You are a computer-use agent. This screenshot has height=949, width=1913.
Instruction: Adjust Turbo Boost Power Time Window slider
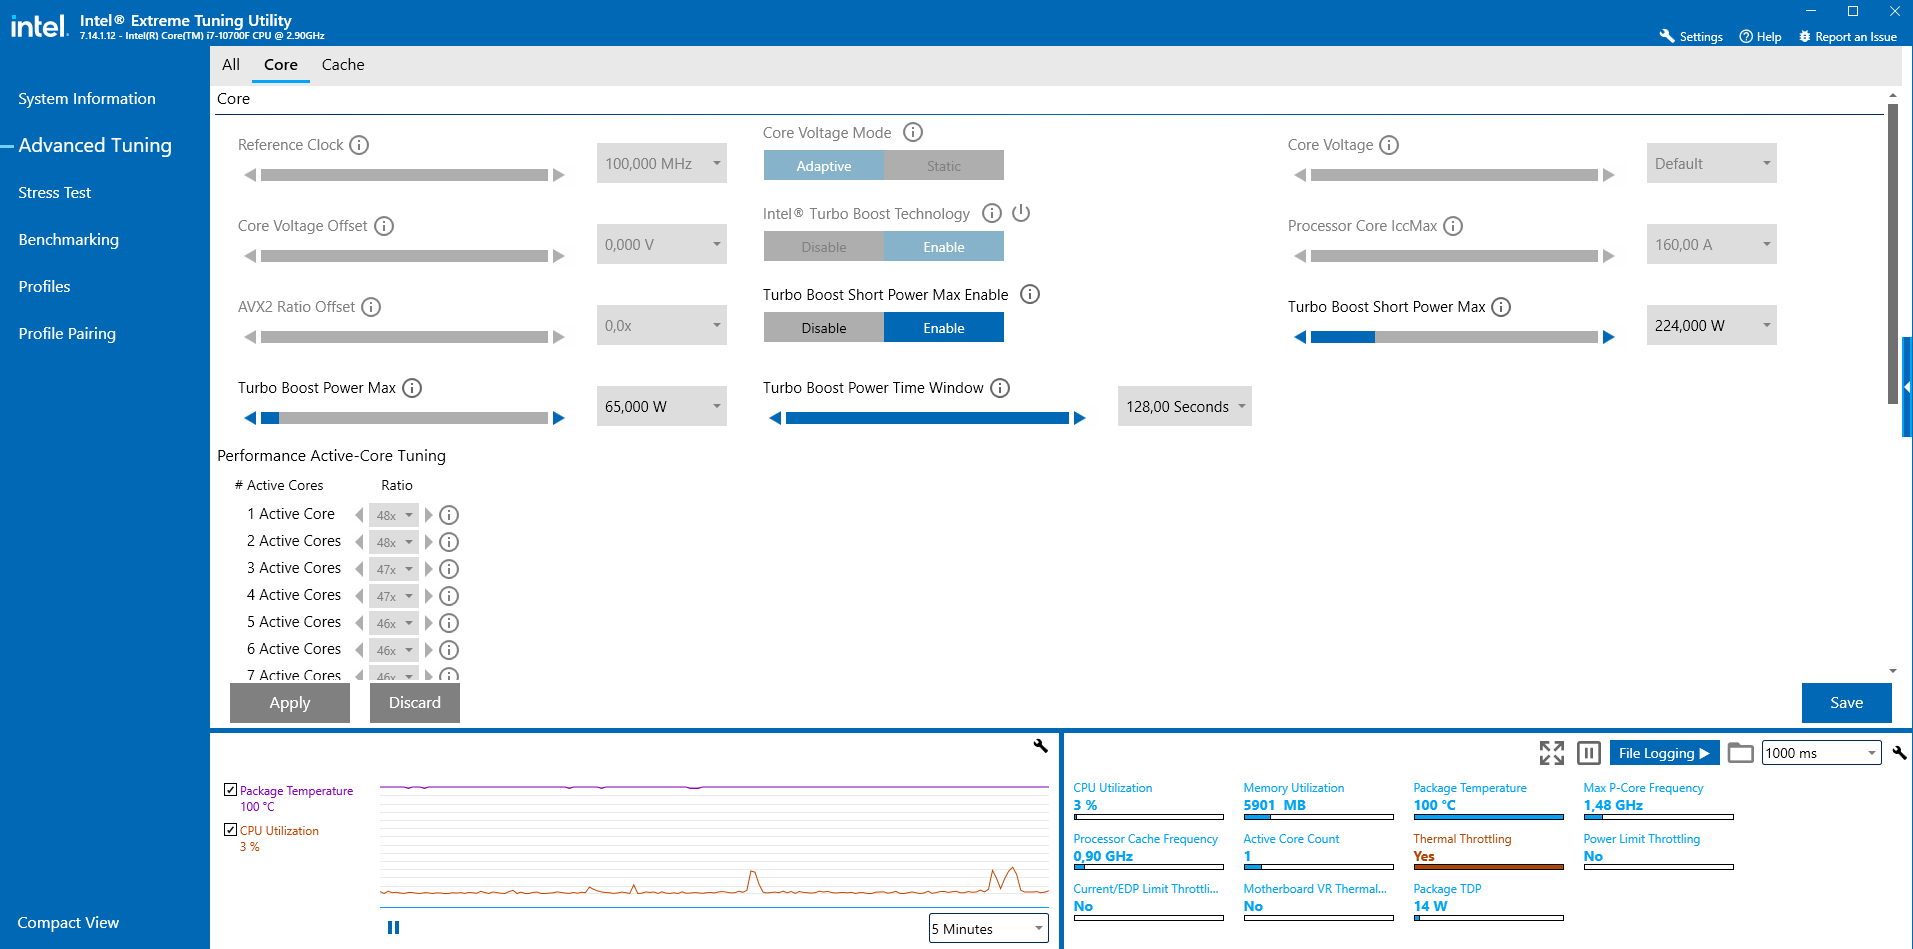click(928, 418)
